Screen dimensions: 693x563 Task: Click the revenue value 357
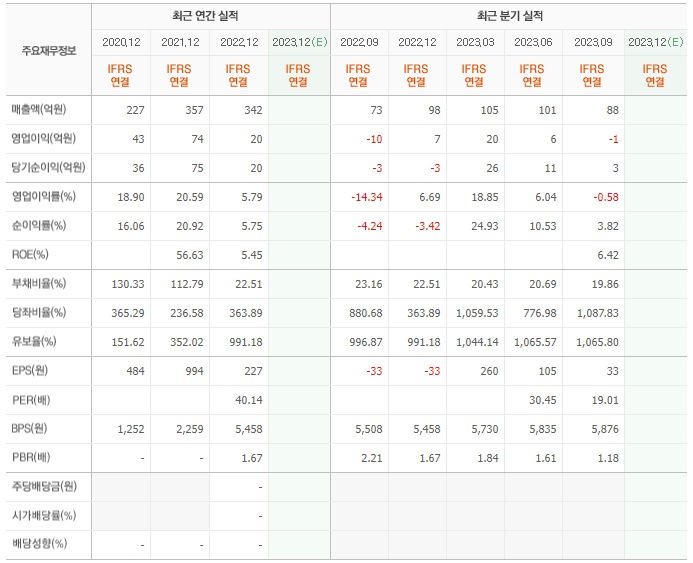click(194, 110)
